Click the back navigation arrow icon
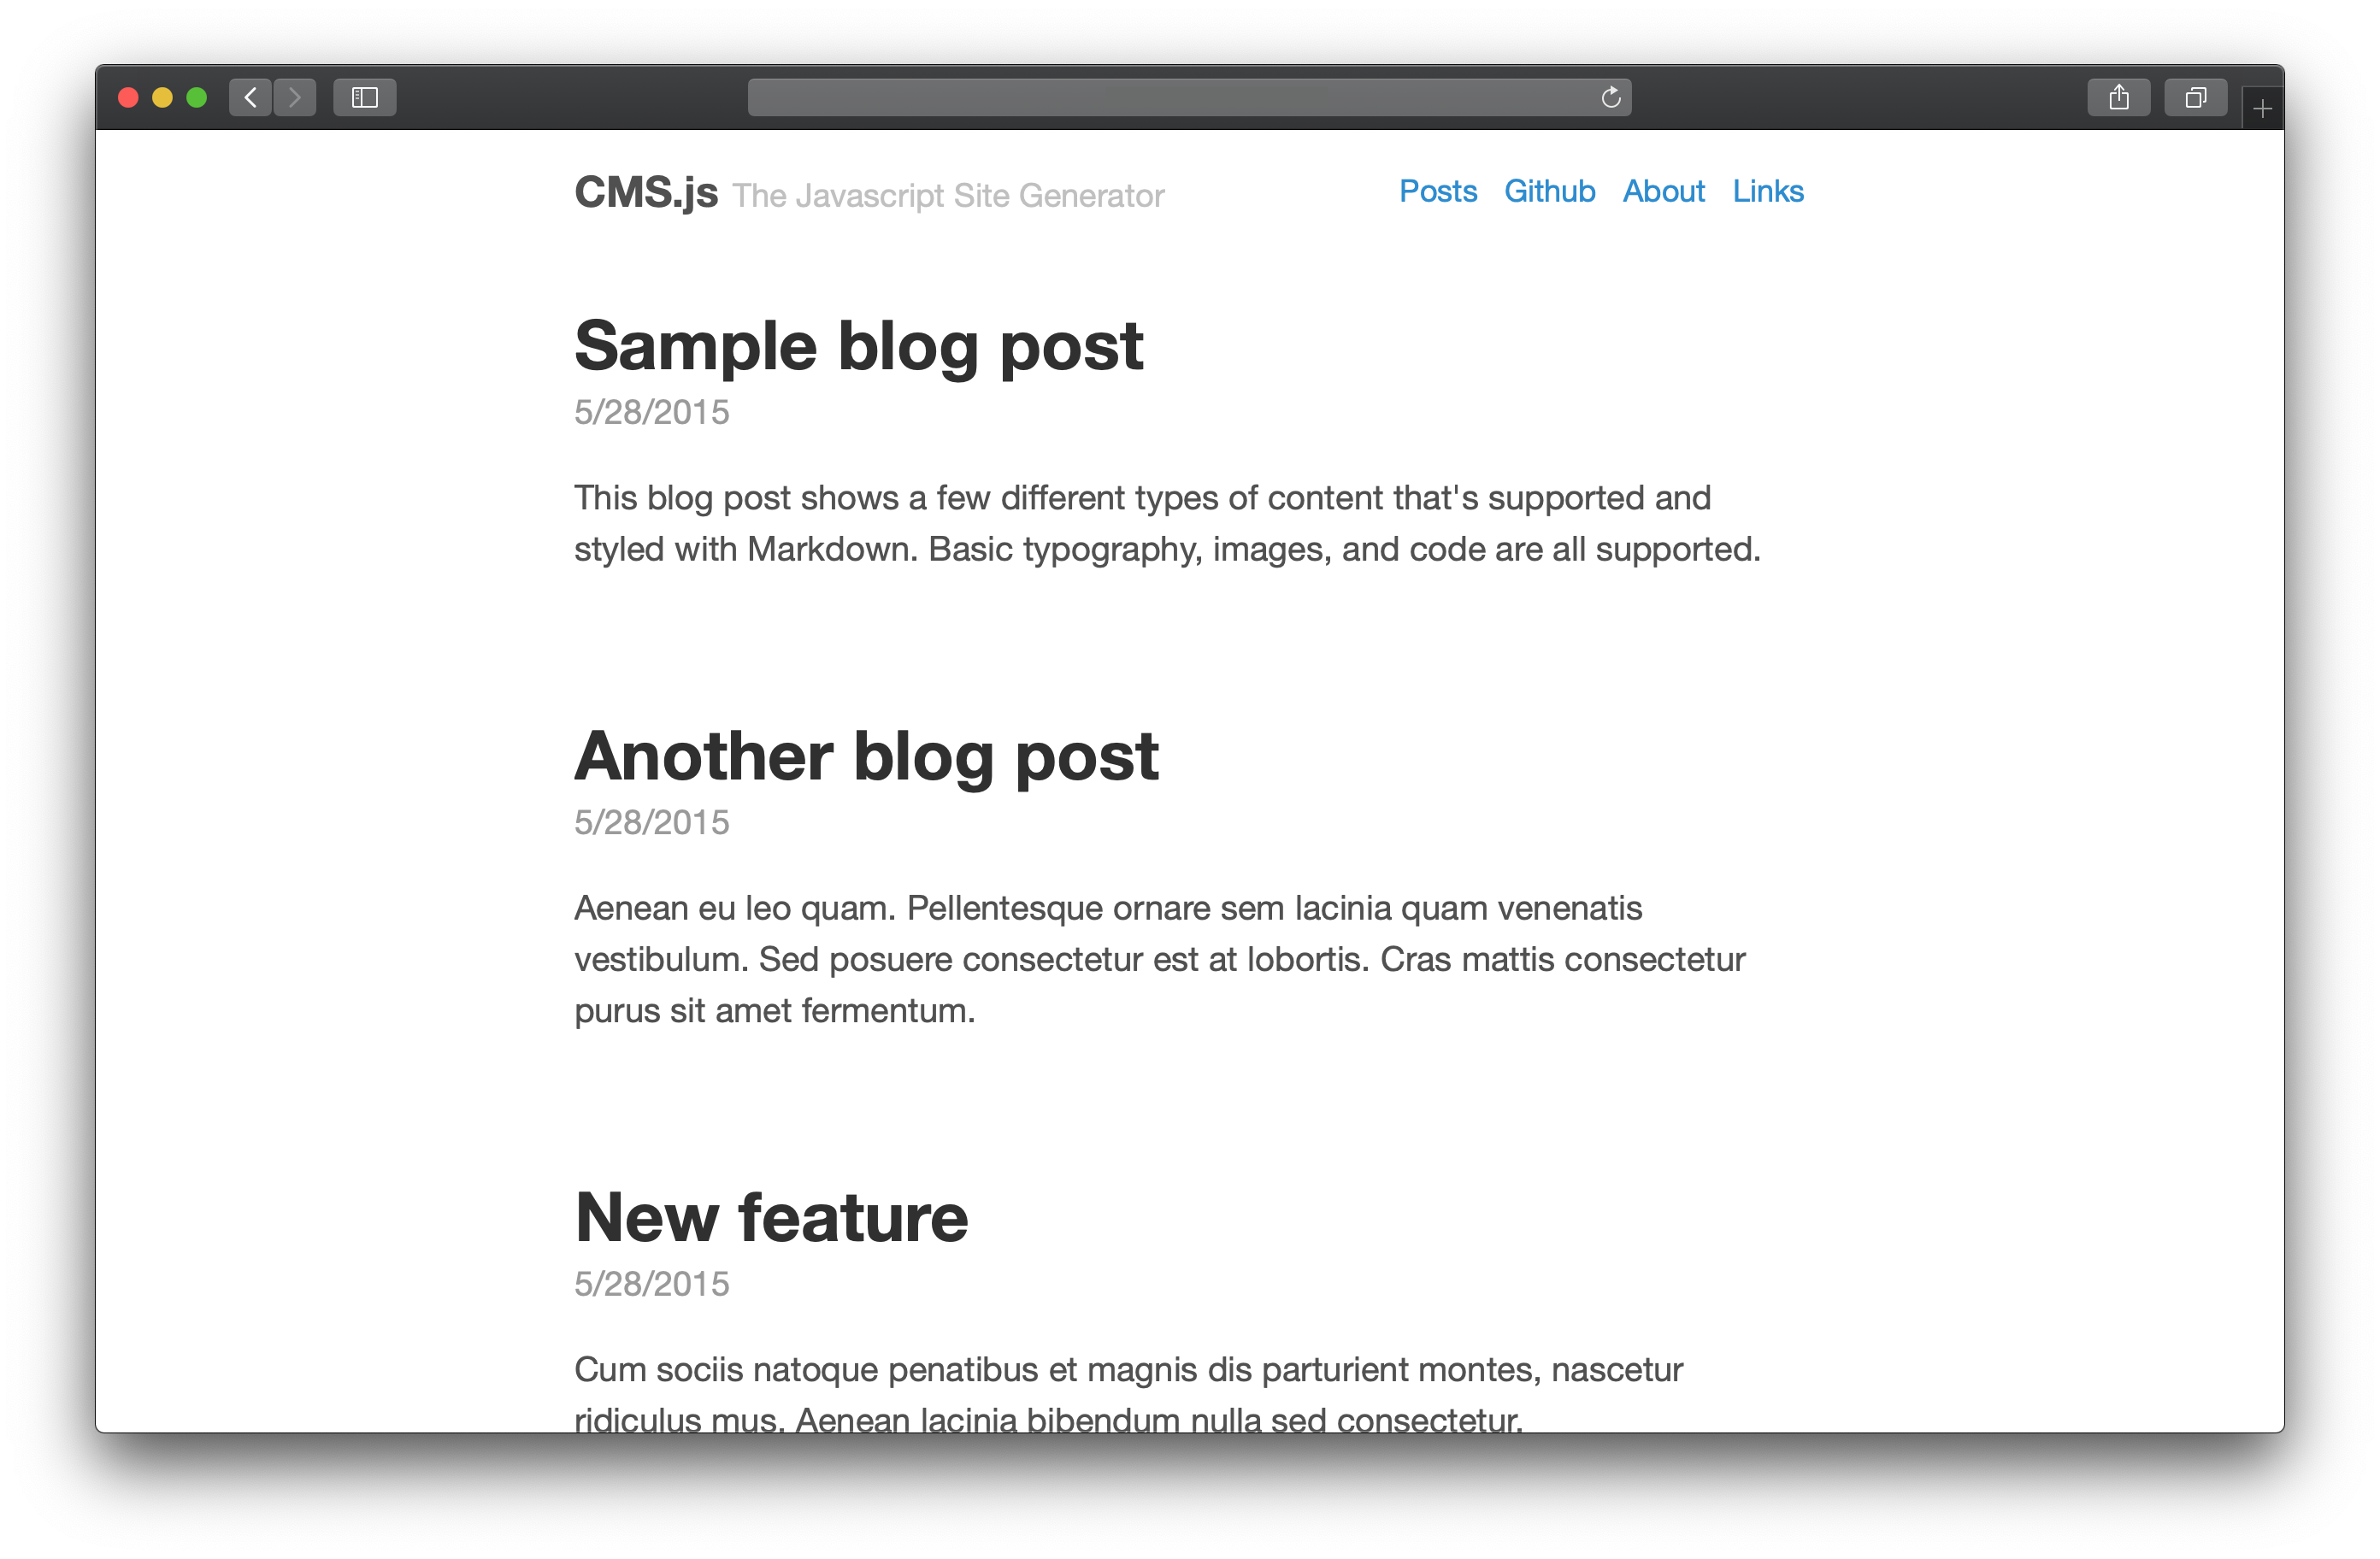This screenshot has height=1559, width=2380. pos(252,96)
